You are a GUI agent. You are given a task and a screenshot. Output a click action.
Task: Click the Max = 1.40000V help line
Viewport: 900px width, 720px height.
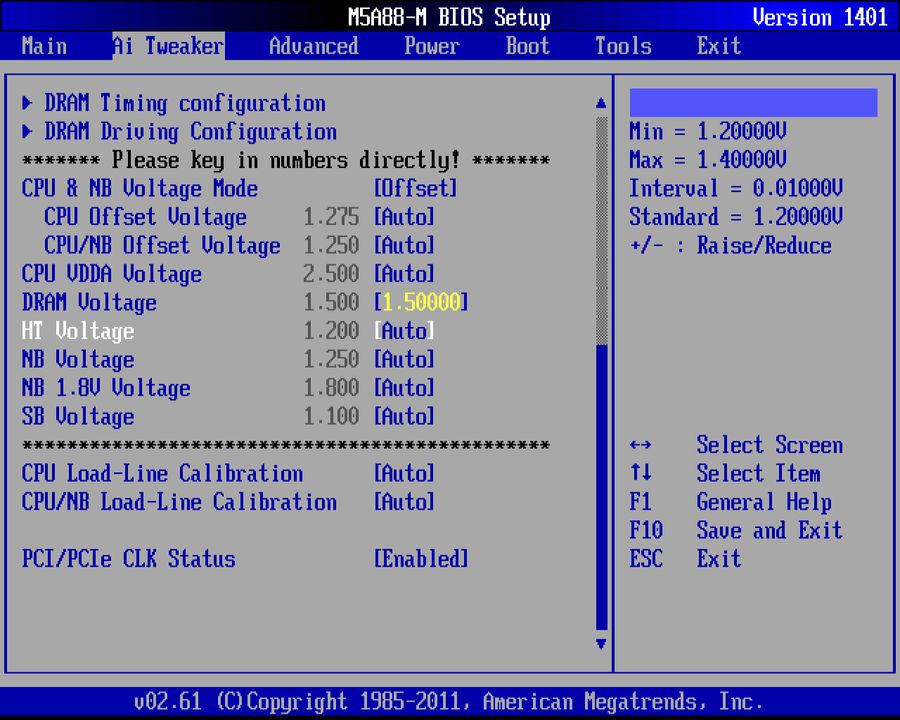[708, 160]
